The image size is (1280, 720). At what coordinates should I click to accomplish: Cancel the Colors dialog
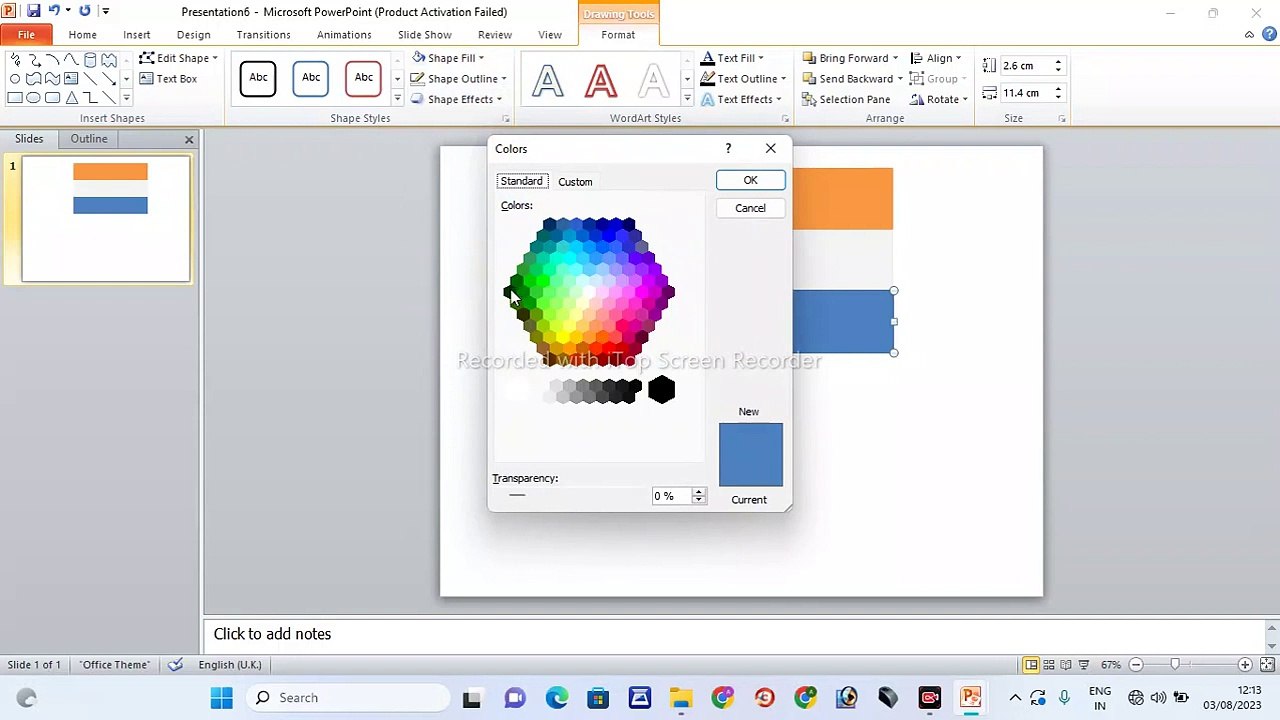[750, 208]
